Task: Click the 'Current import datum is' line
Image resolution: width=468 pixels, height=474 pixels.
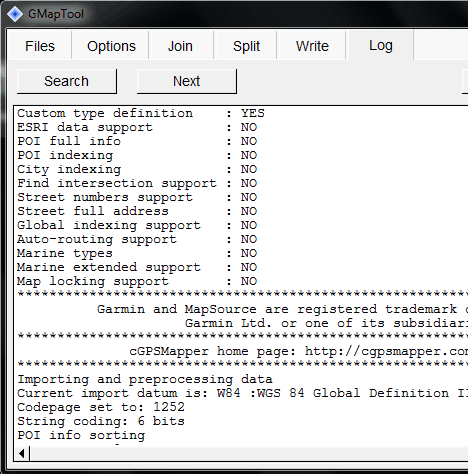Action: click(x=242, y=393)
